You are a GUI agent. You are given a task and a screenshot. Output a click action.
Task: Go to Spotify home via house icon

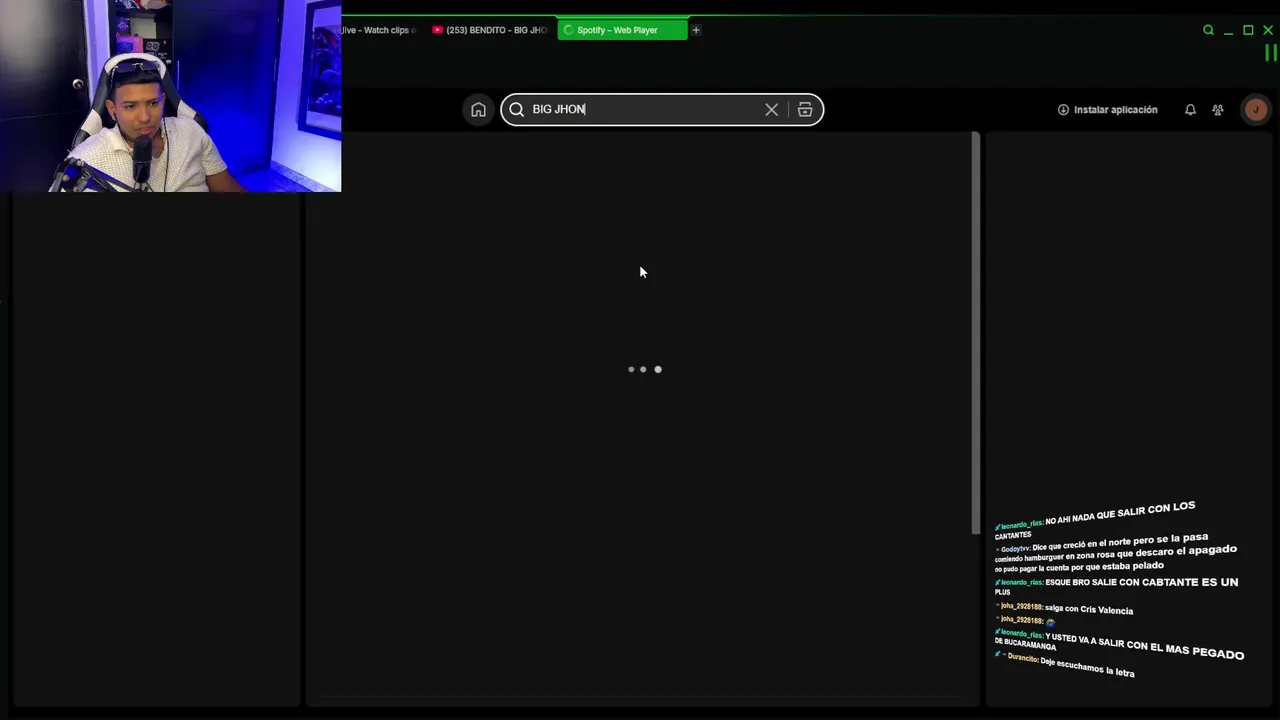click(x=478, y=110)
